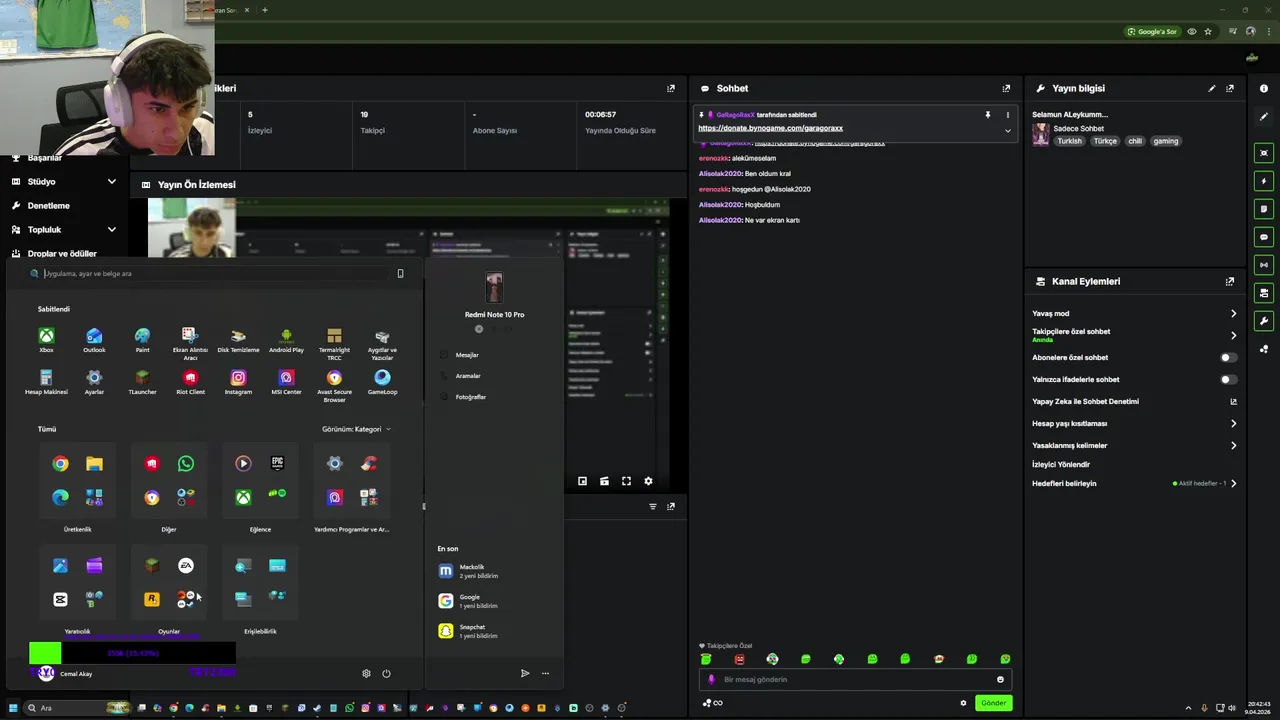Open Ekran Alıntısı Aracı snipping tool
Image resolution: width=1280 pixels, height=720 pixels.
point(190,343)
